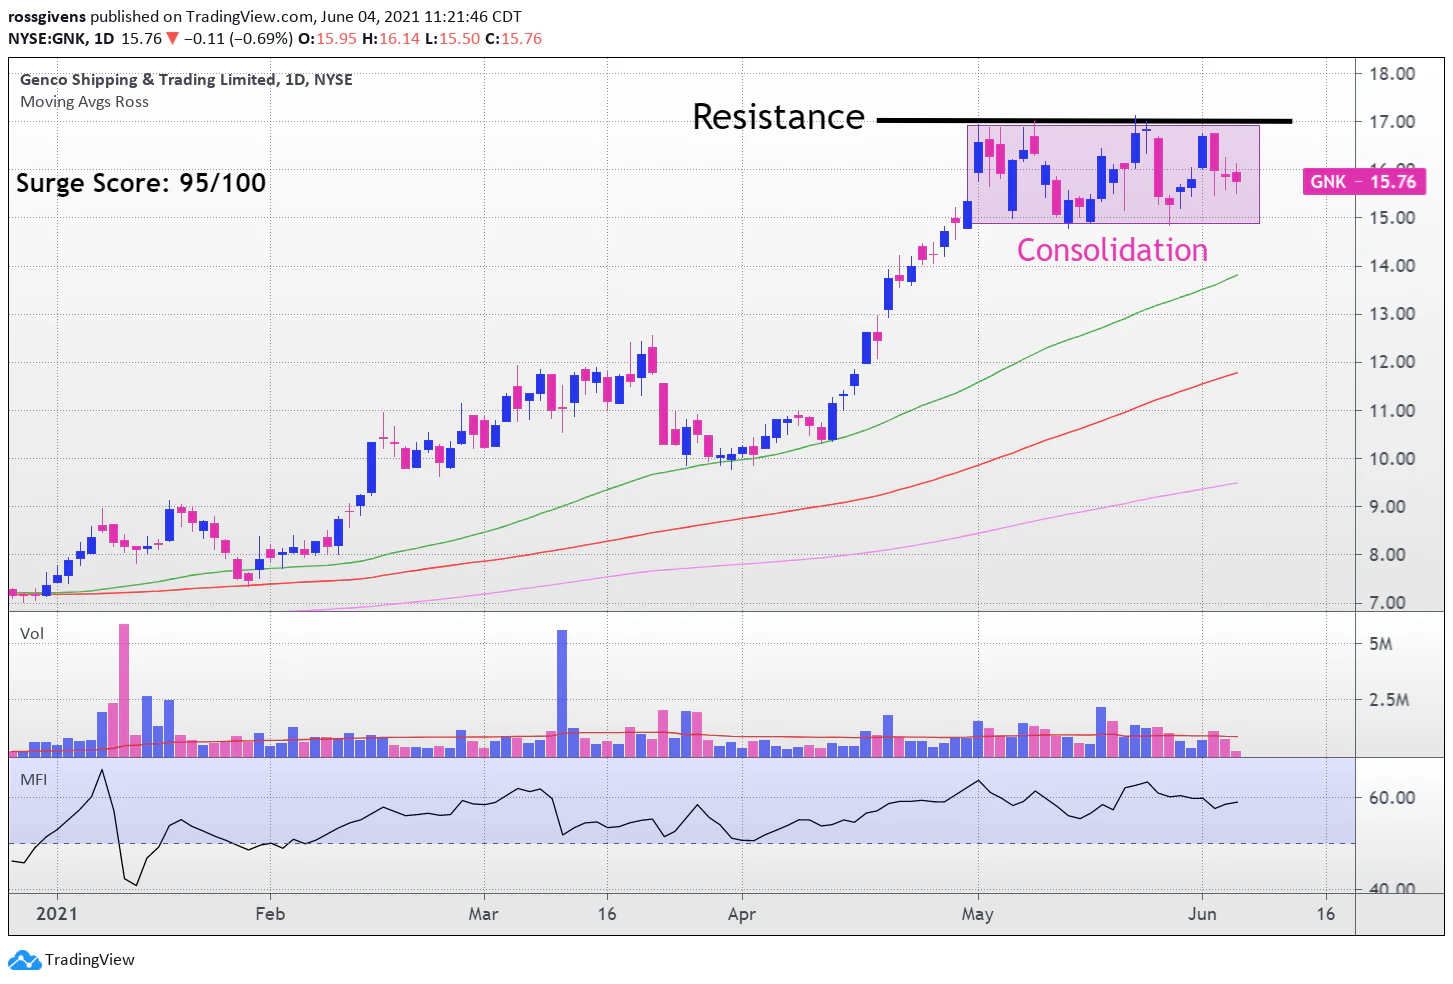Click the Surge Score 95/100 text
The image size is (1453, 984).
pyautogui.click(x=140, y=183)
